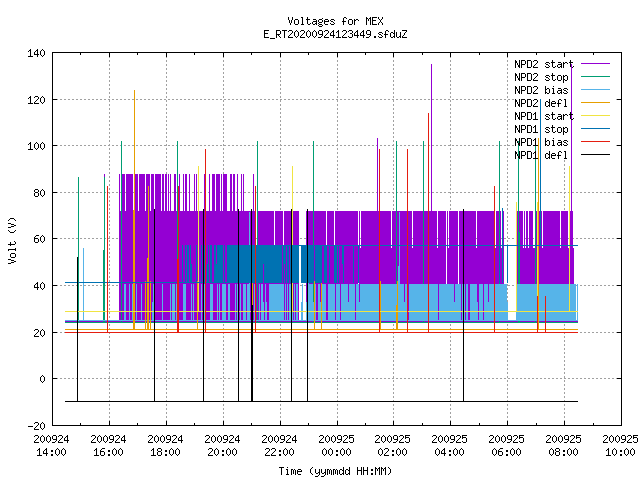Click the x-axis tick 200925 08:00
This screenshot has height=480, width=640.
563,446
